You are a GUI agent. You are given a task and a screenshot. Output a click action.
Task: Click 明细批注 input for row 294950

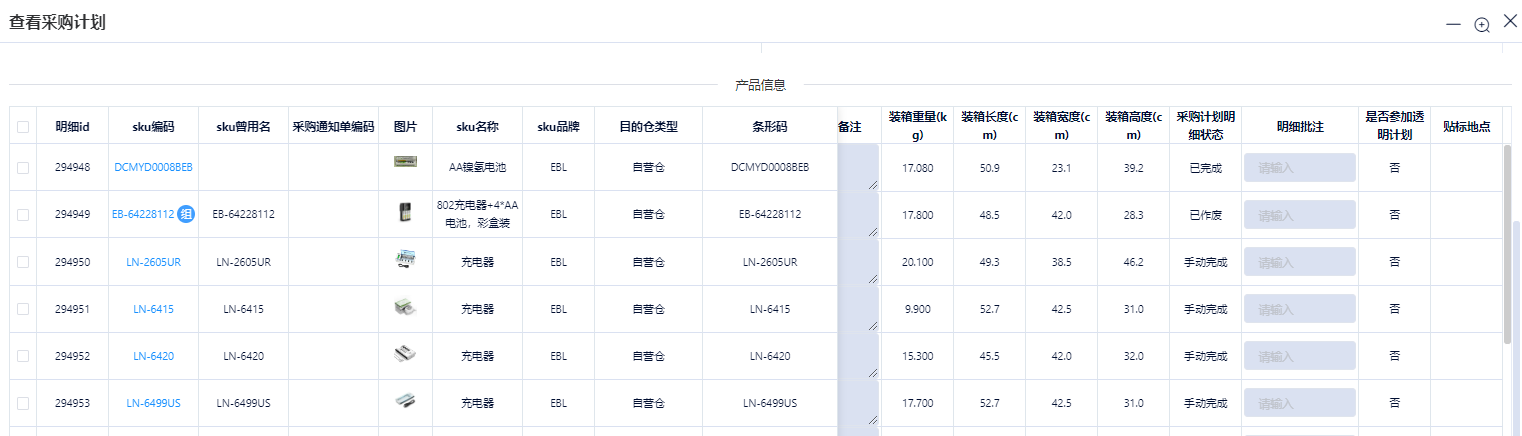[1299, 262]
